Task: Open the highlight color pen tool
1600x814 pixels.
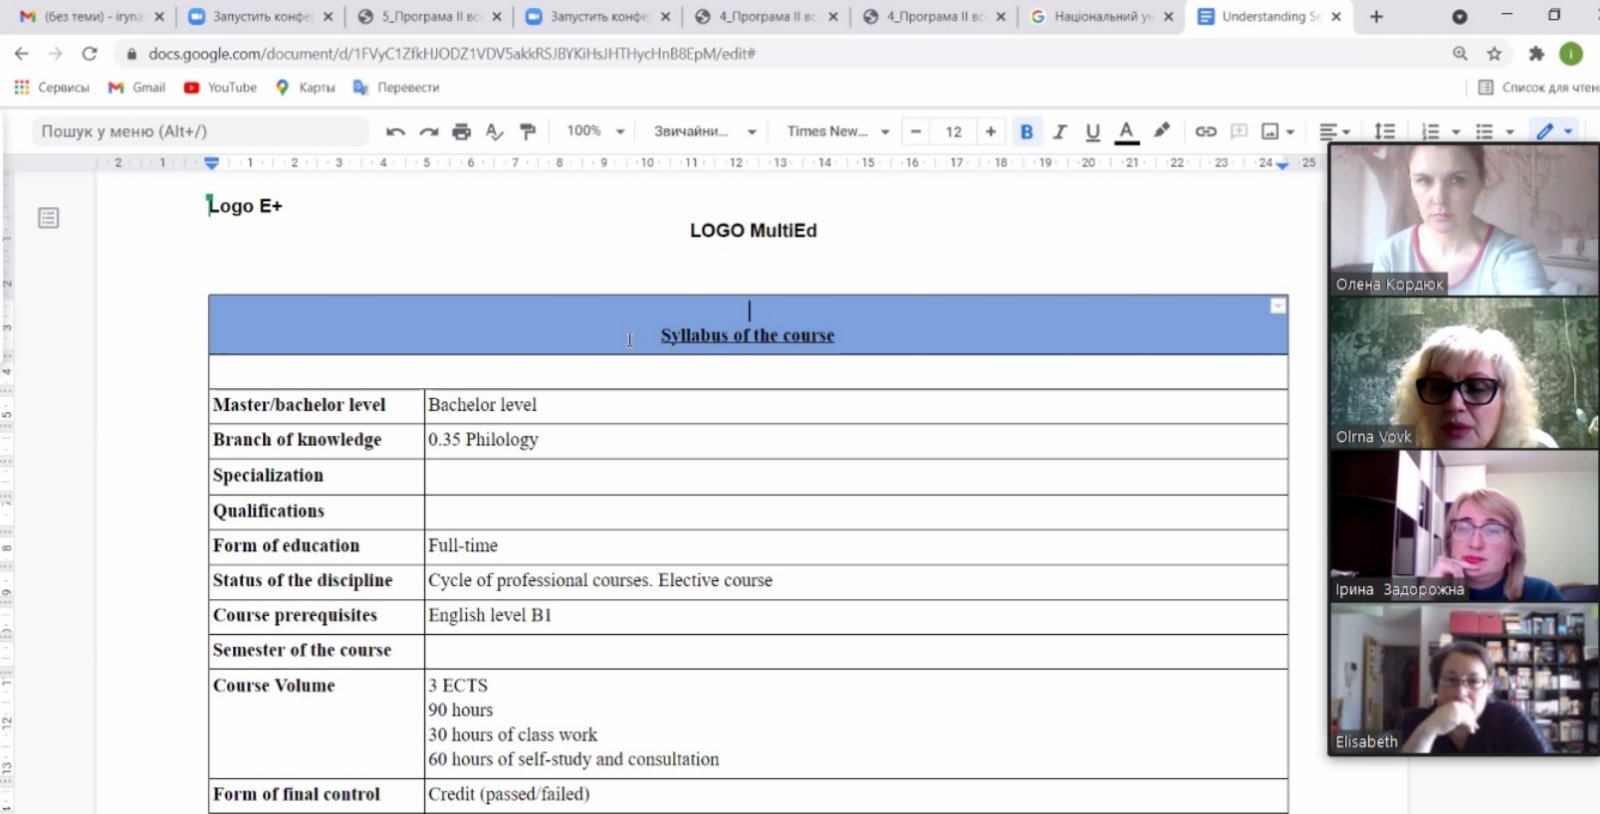Action: [x=1161, y=131]
